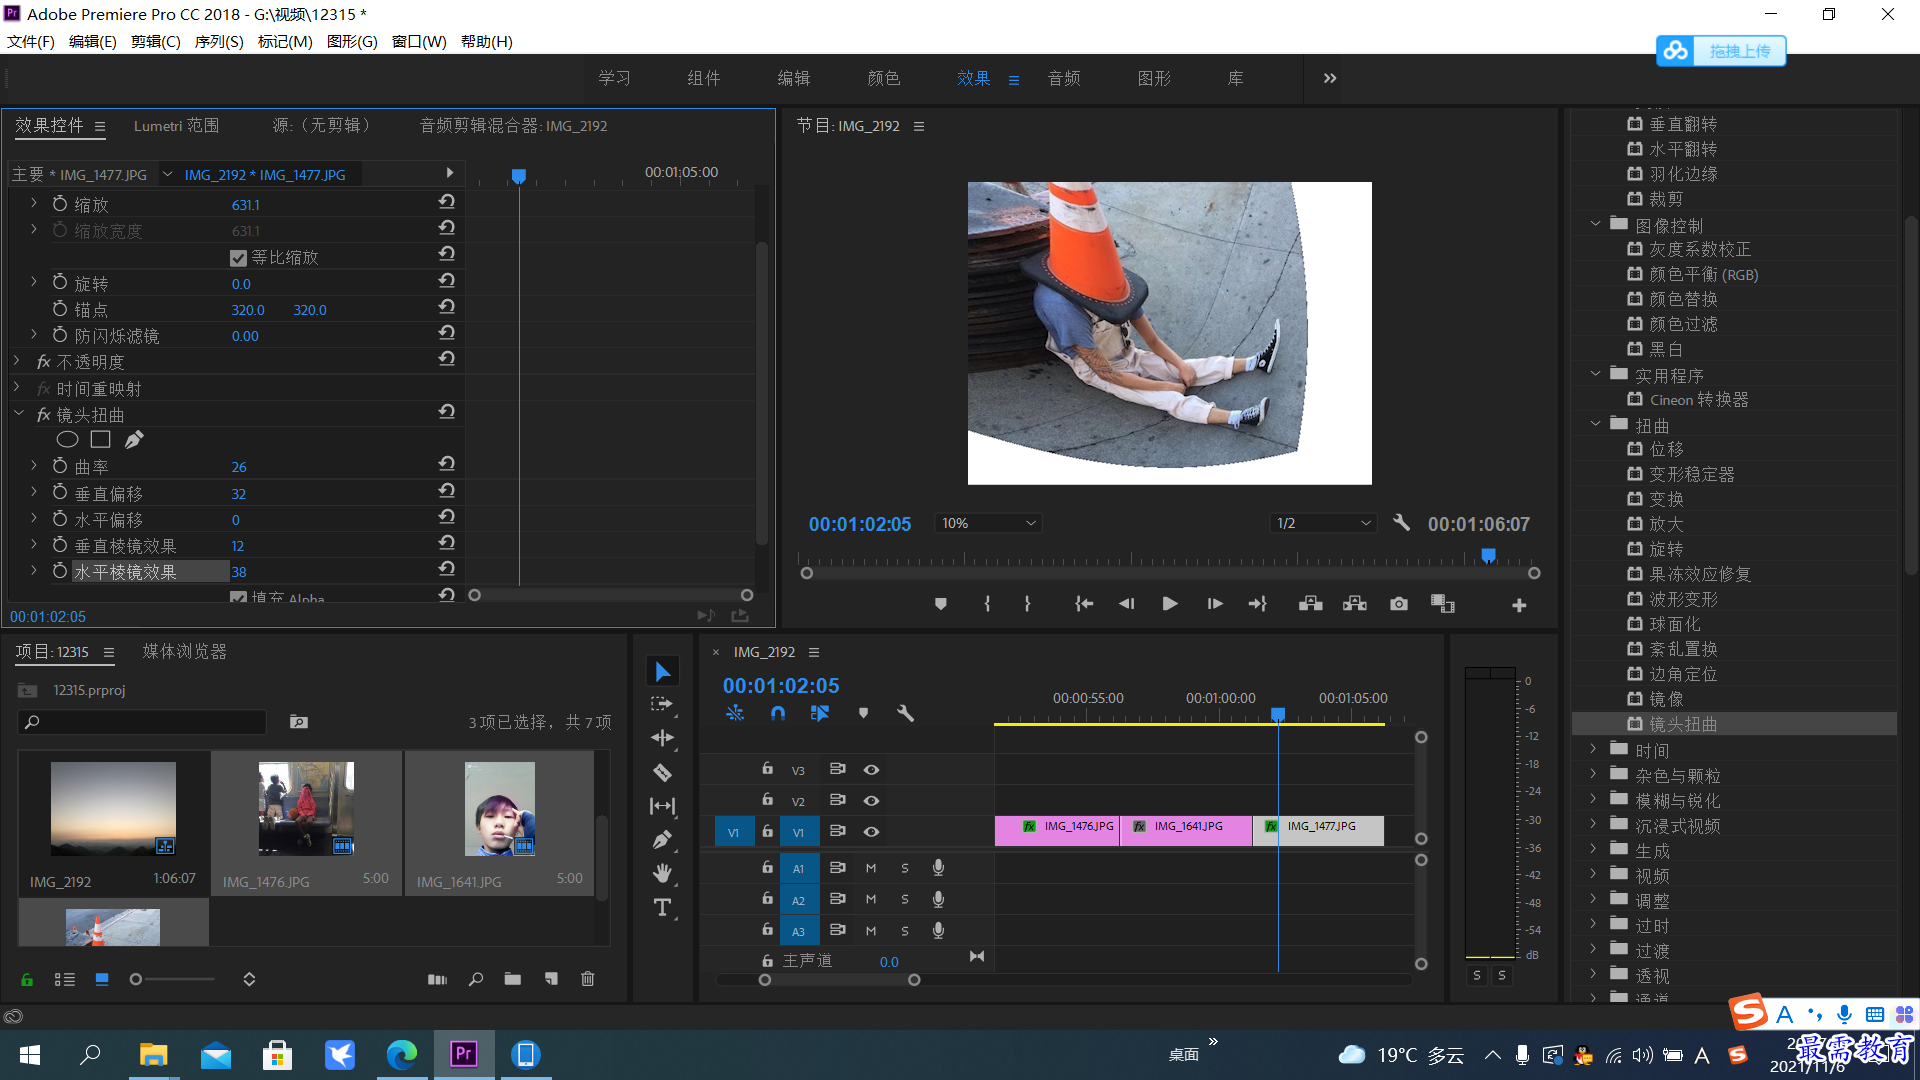Reset the 曲率 parameter
The height and width of the screenshot is (1080, 1920).
[447, 464]
